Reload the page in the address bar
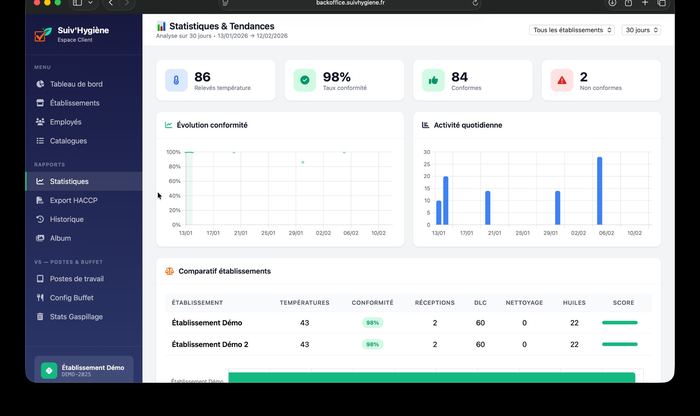 pyautogui.click(x=475, y=3)
